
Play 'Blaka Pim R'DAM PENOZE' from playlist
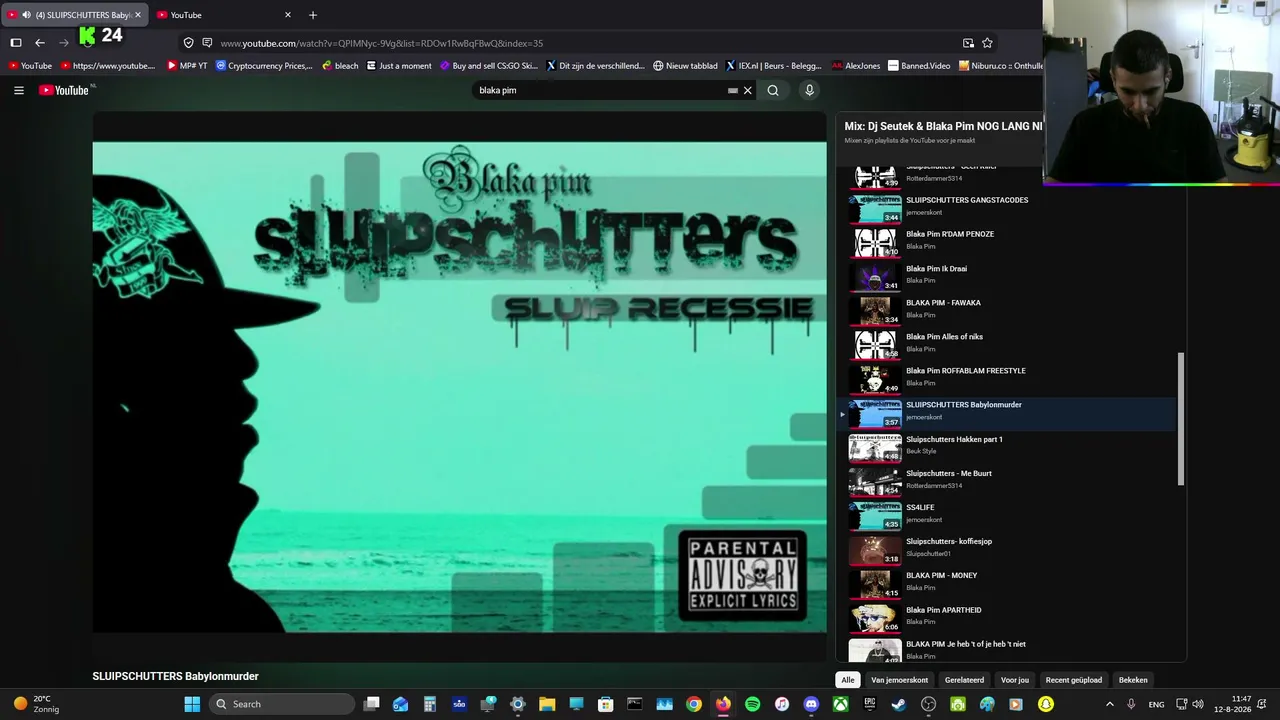tap(1008, 241)
